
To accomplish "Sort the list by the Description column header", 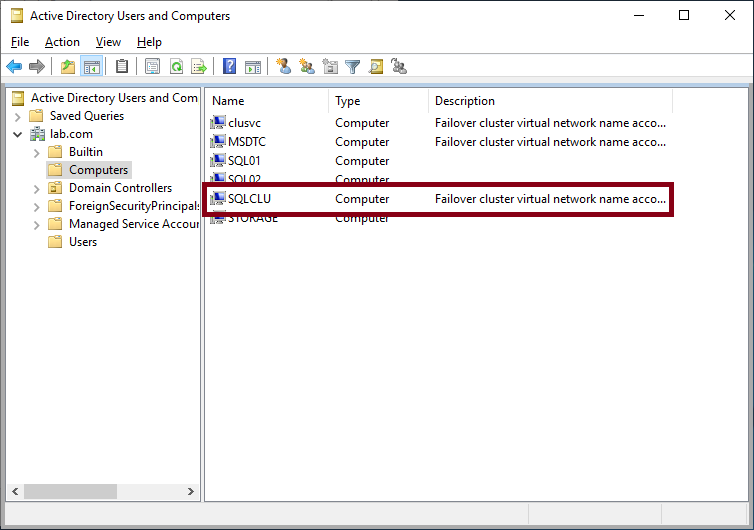I will [x=550, y=101].
